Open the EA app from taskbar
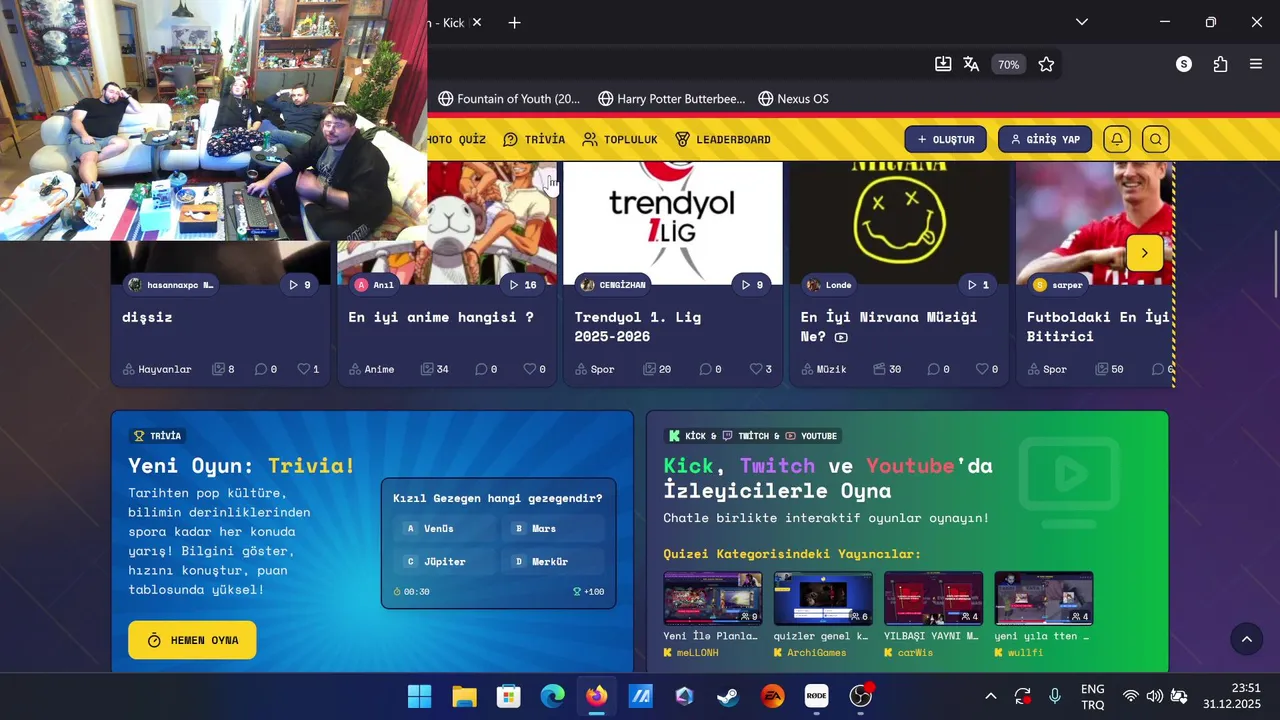This screenshot has width=1280, height=720. coord(772,696)
